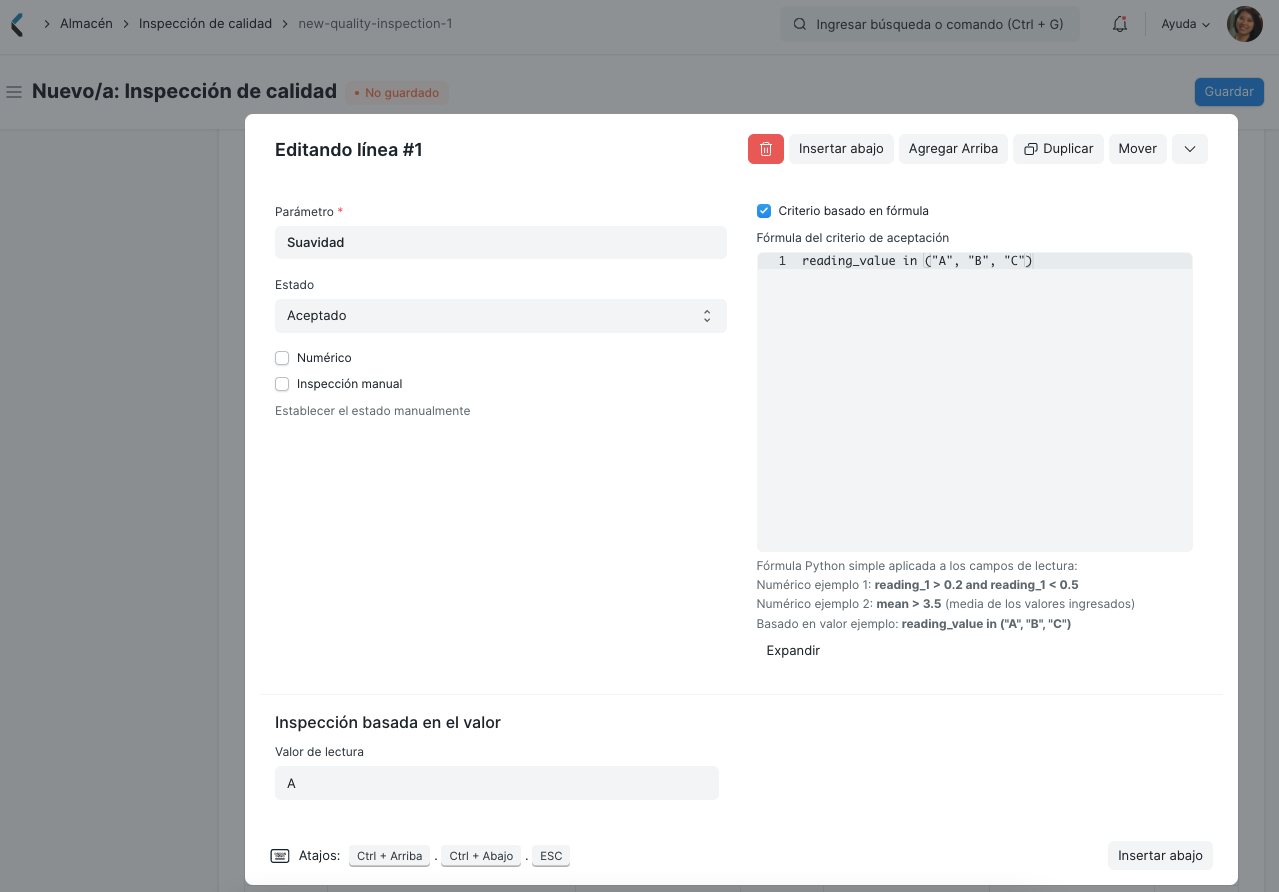Click the Agregar Arriba button
The width and height of the screenshot is (1279, 892).
953,149
